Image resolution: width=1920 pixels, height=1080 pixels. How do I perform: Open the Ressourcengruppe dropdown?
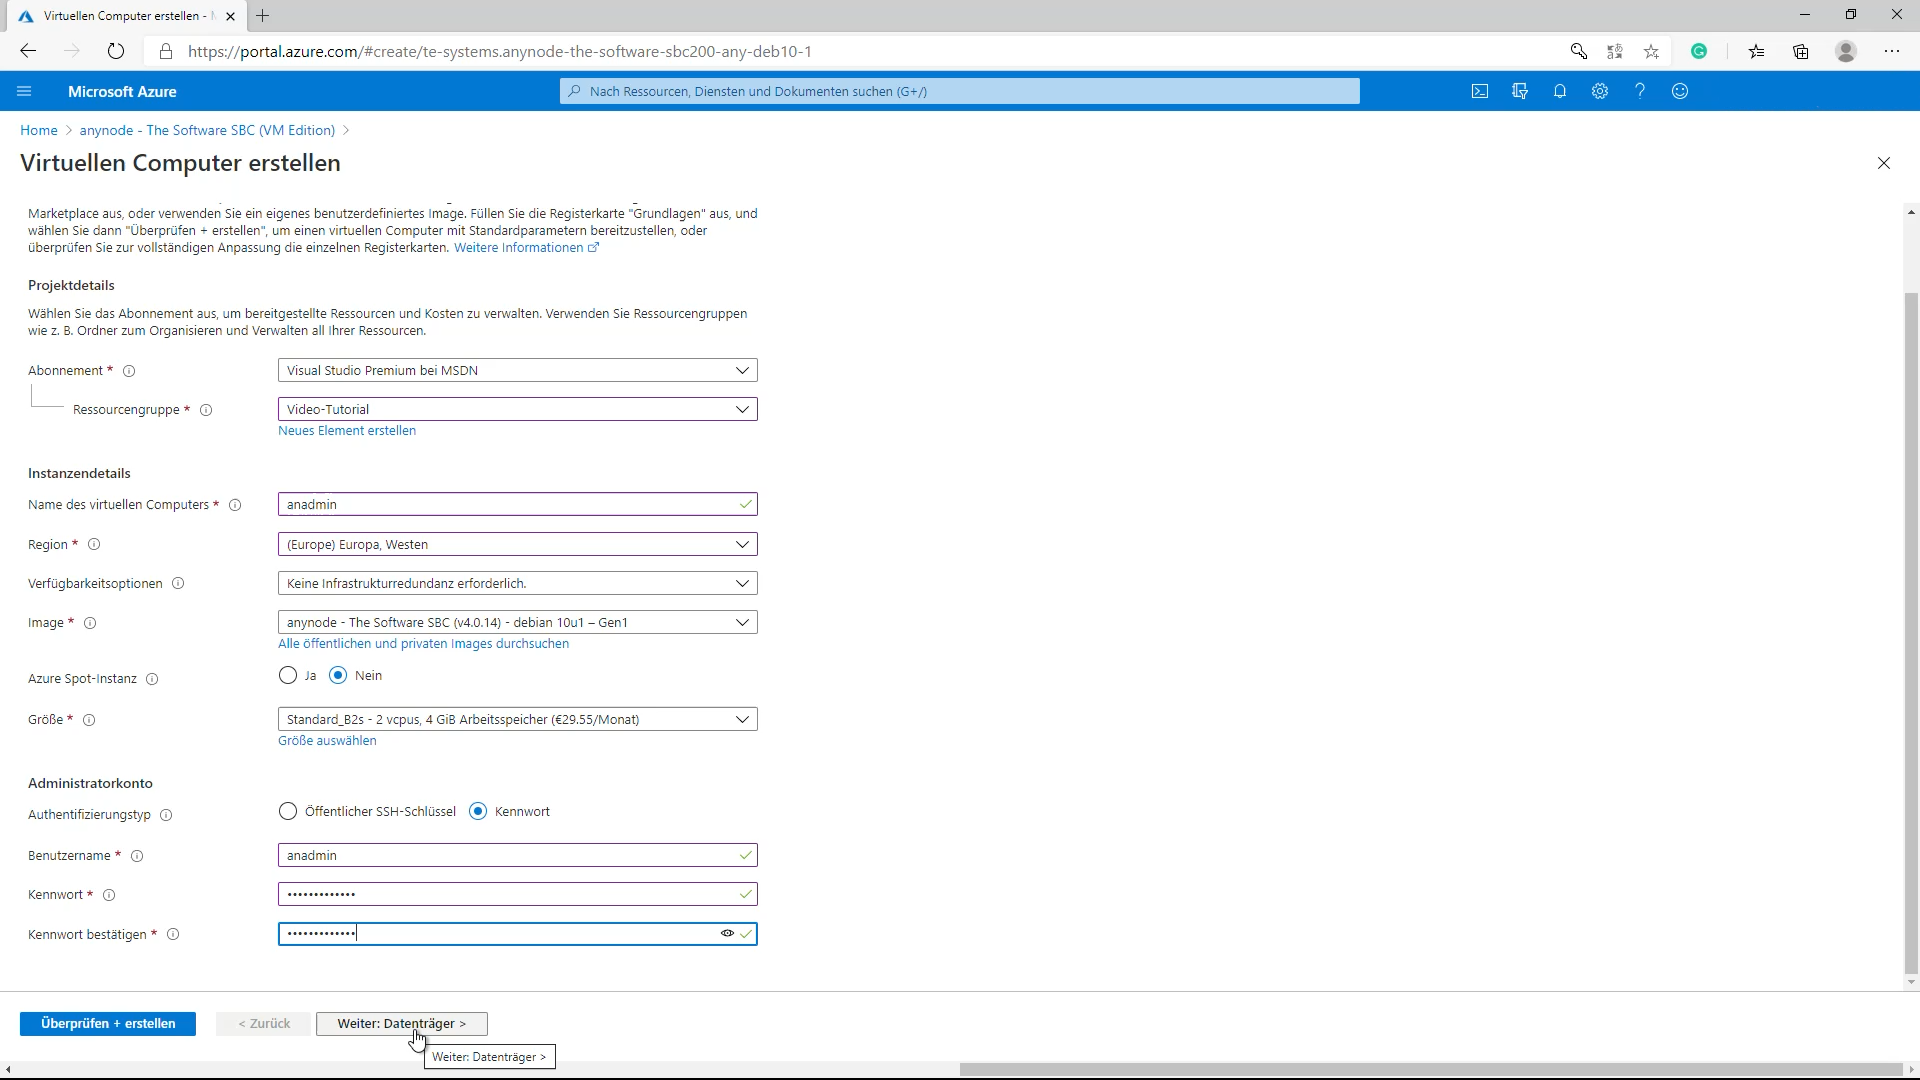tap(518, 410)
